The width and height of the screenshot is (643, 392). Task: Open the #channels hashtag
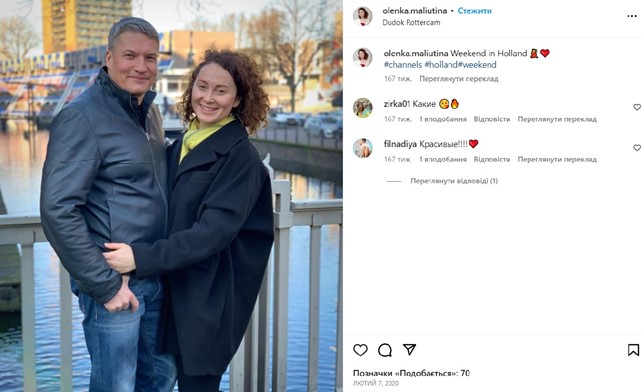403,65
